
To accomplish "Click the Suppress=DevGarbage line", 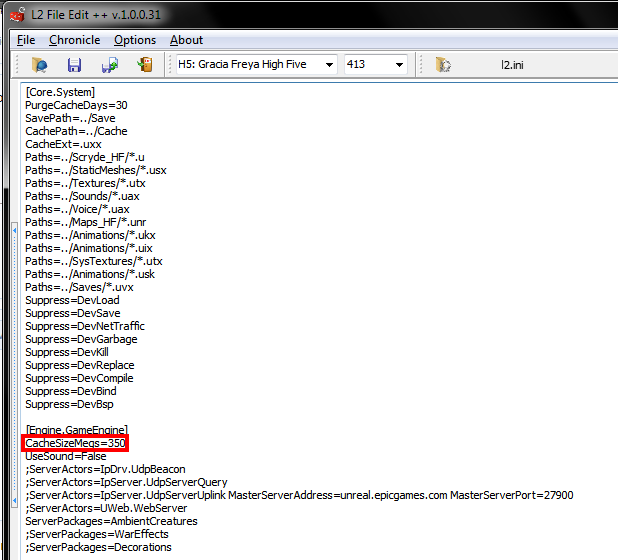I will pos(81,339).
